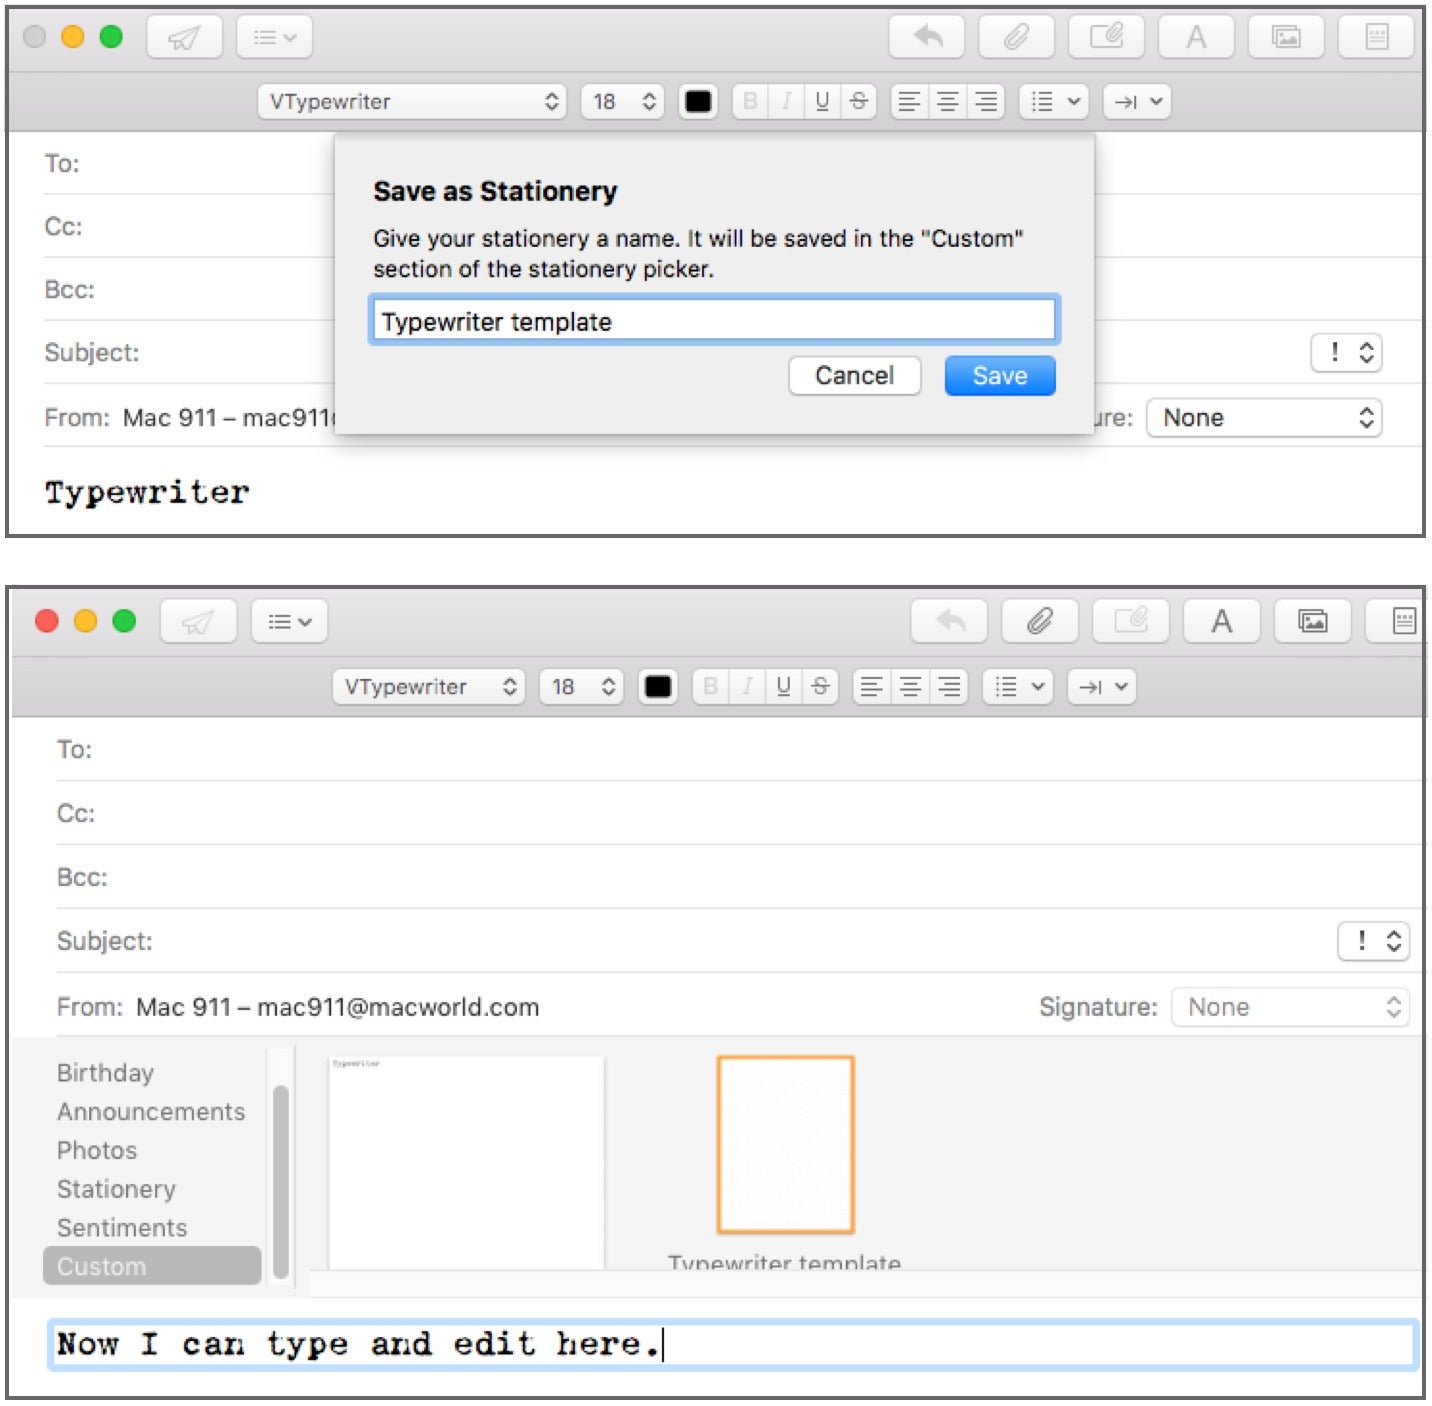Open photo browser icon in bottom window

1313,622
